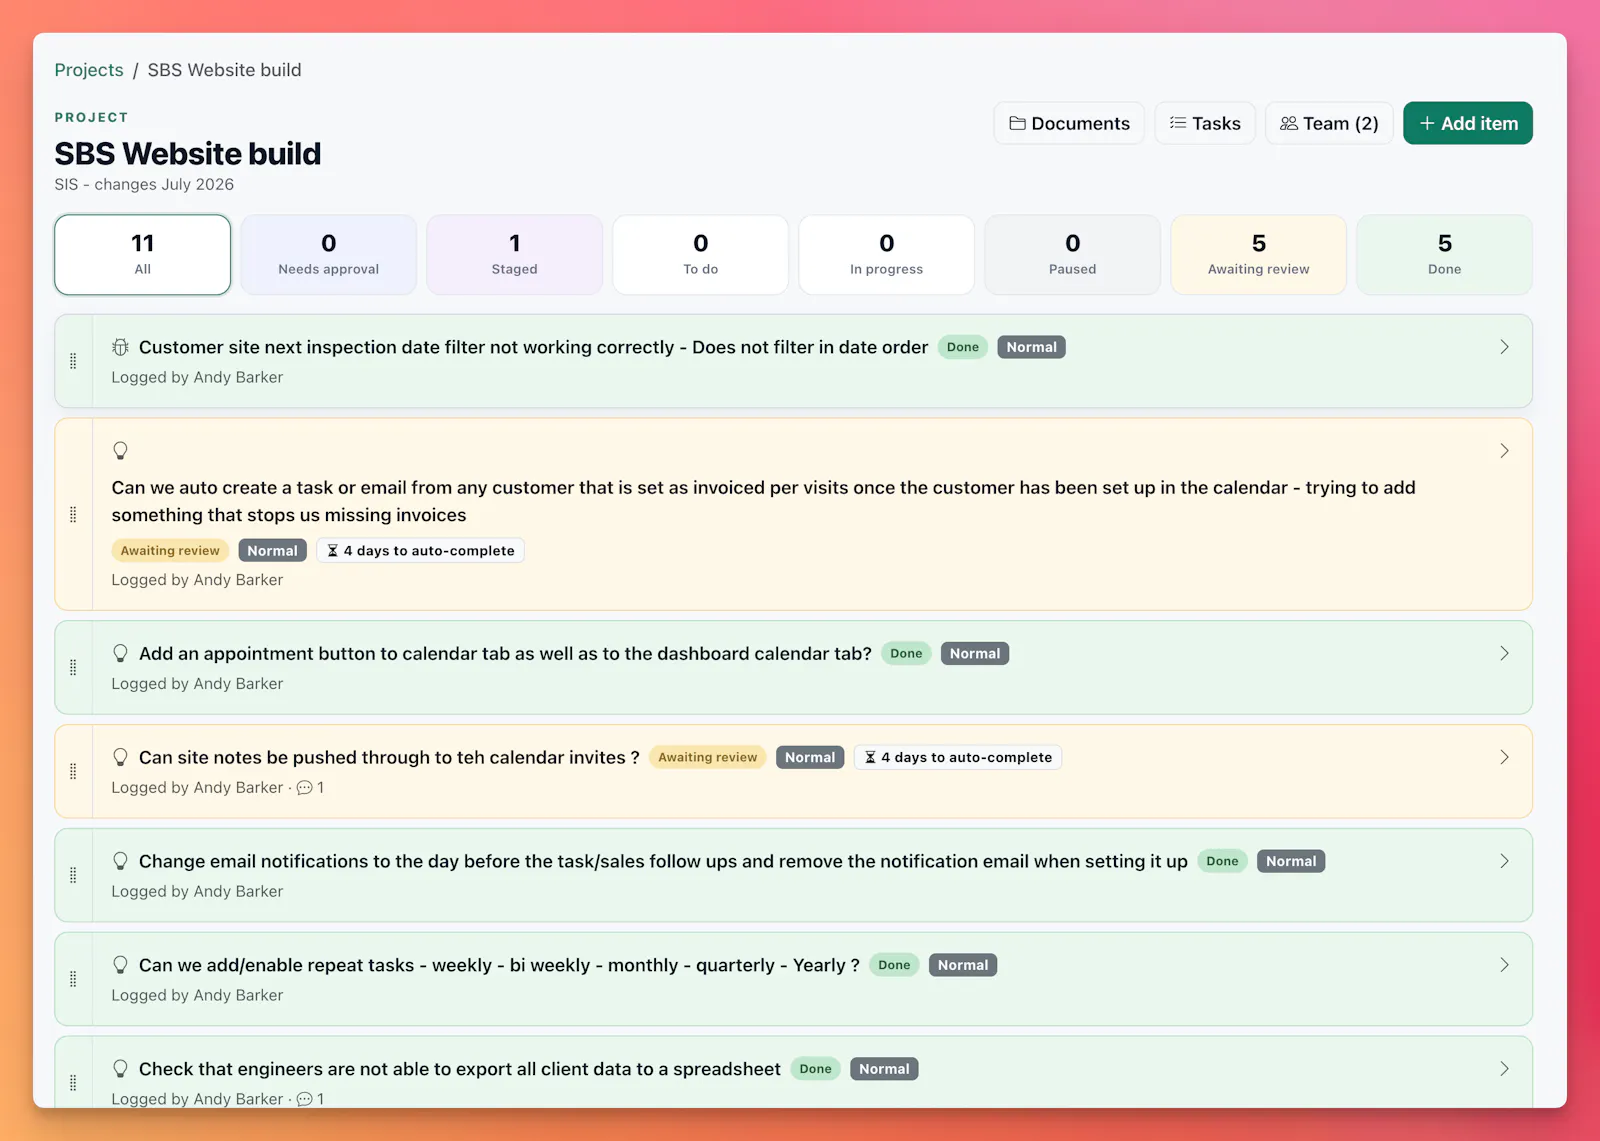Viewport: 1600px width, 1141px height.
Task: Grab the drag handle of Customer site inspection item
Action: point(73,361)
